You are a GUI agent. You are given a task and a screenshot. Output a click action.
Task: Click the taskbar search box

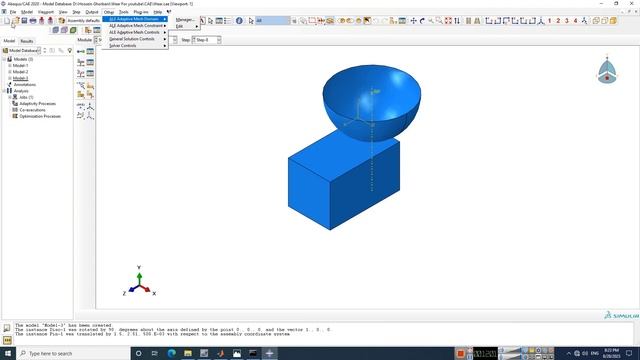[73, 353]
